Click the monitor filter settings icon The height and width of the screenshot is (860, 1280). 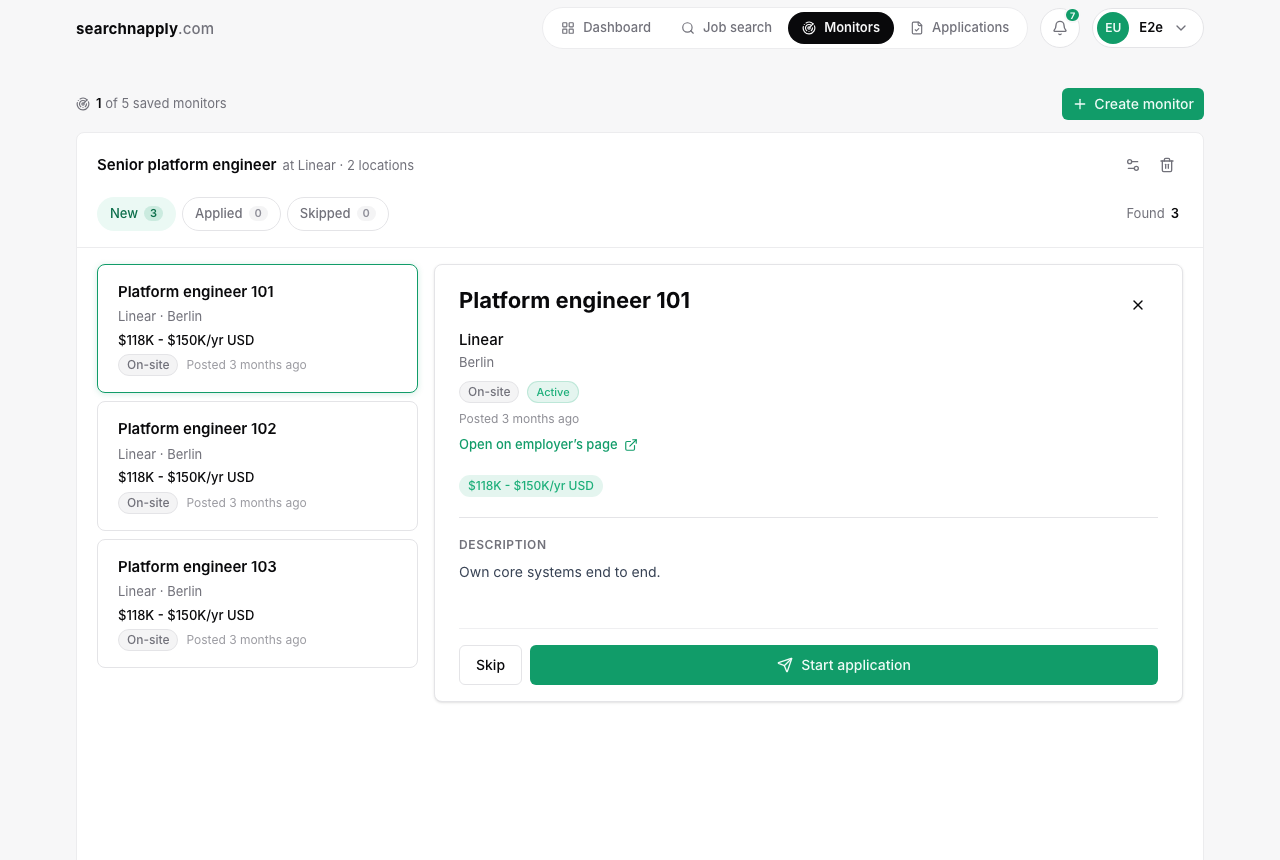1133,165
